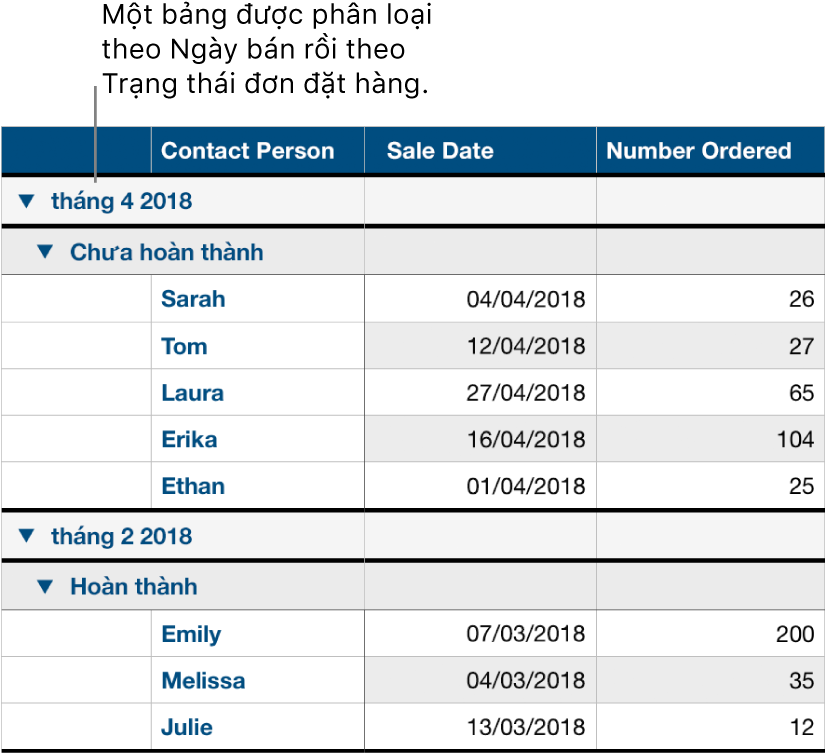827x753 pixels.
Task: Select the Contact Person column header
Action: pos(258,151)
